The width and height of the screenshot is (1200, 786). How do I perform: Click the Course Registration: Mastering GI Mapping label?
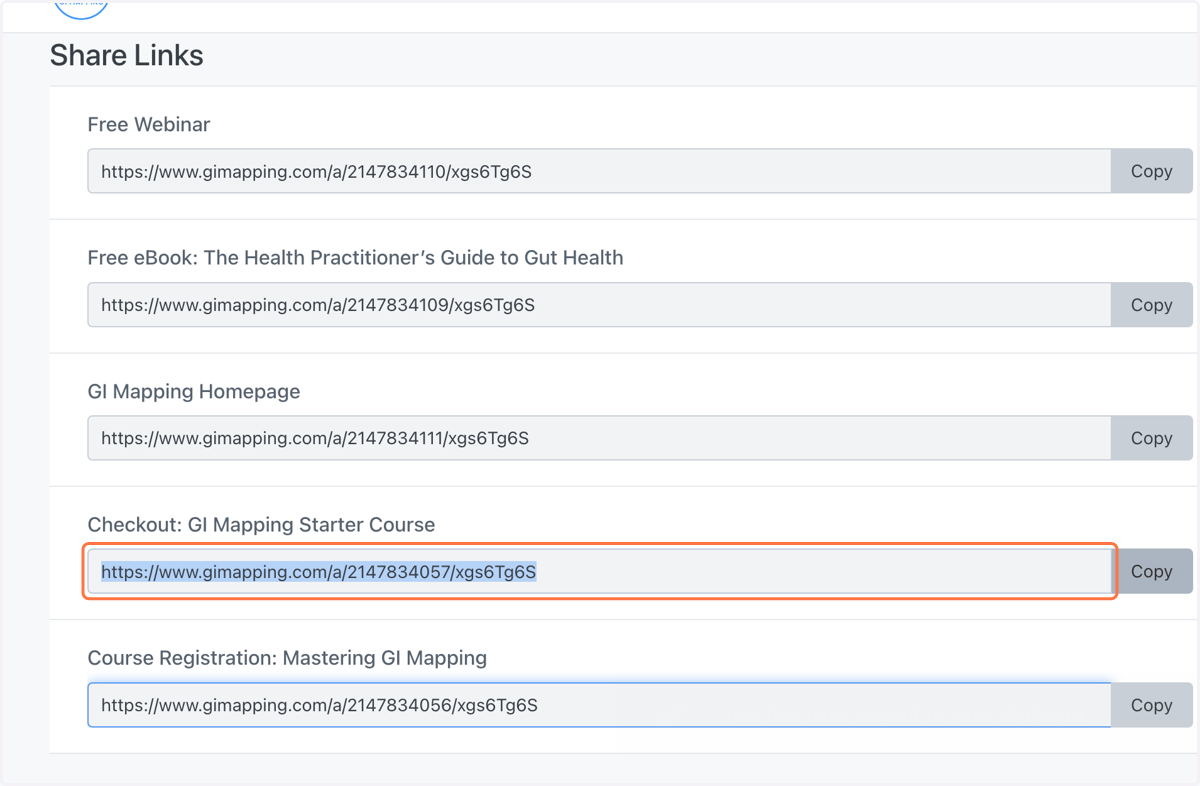pyautogui.click(x=287, y=658)
